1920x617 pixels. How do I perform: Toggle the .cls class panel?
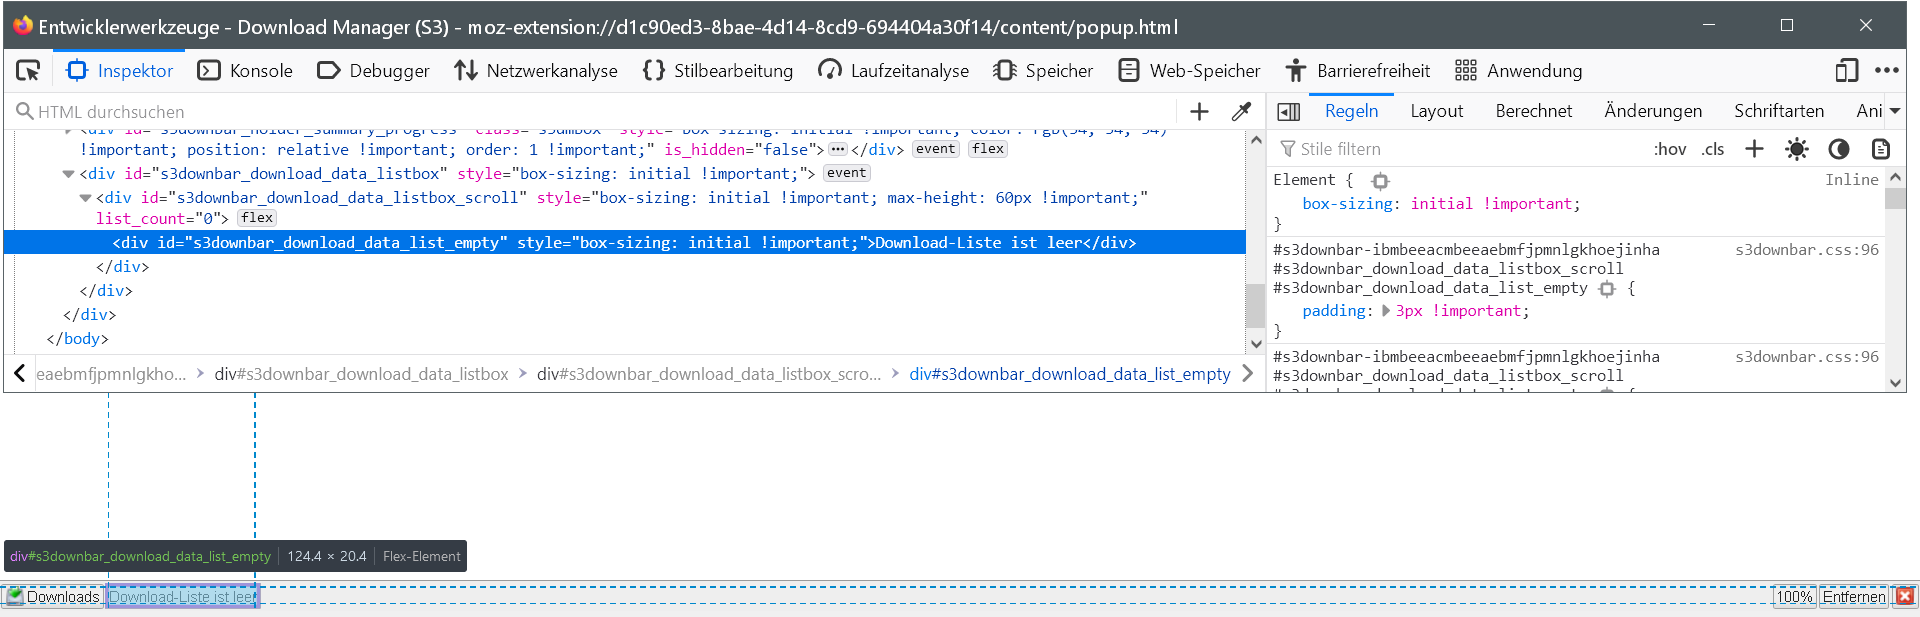pyautogui.click(x=1713, y=149)
